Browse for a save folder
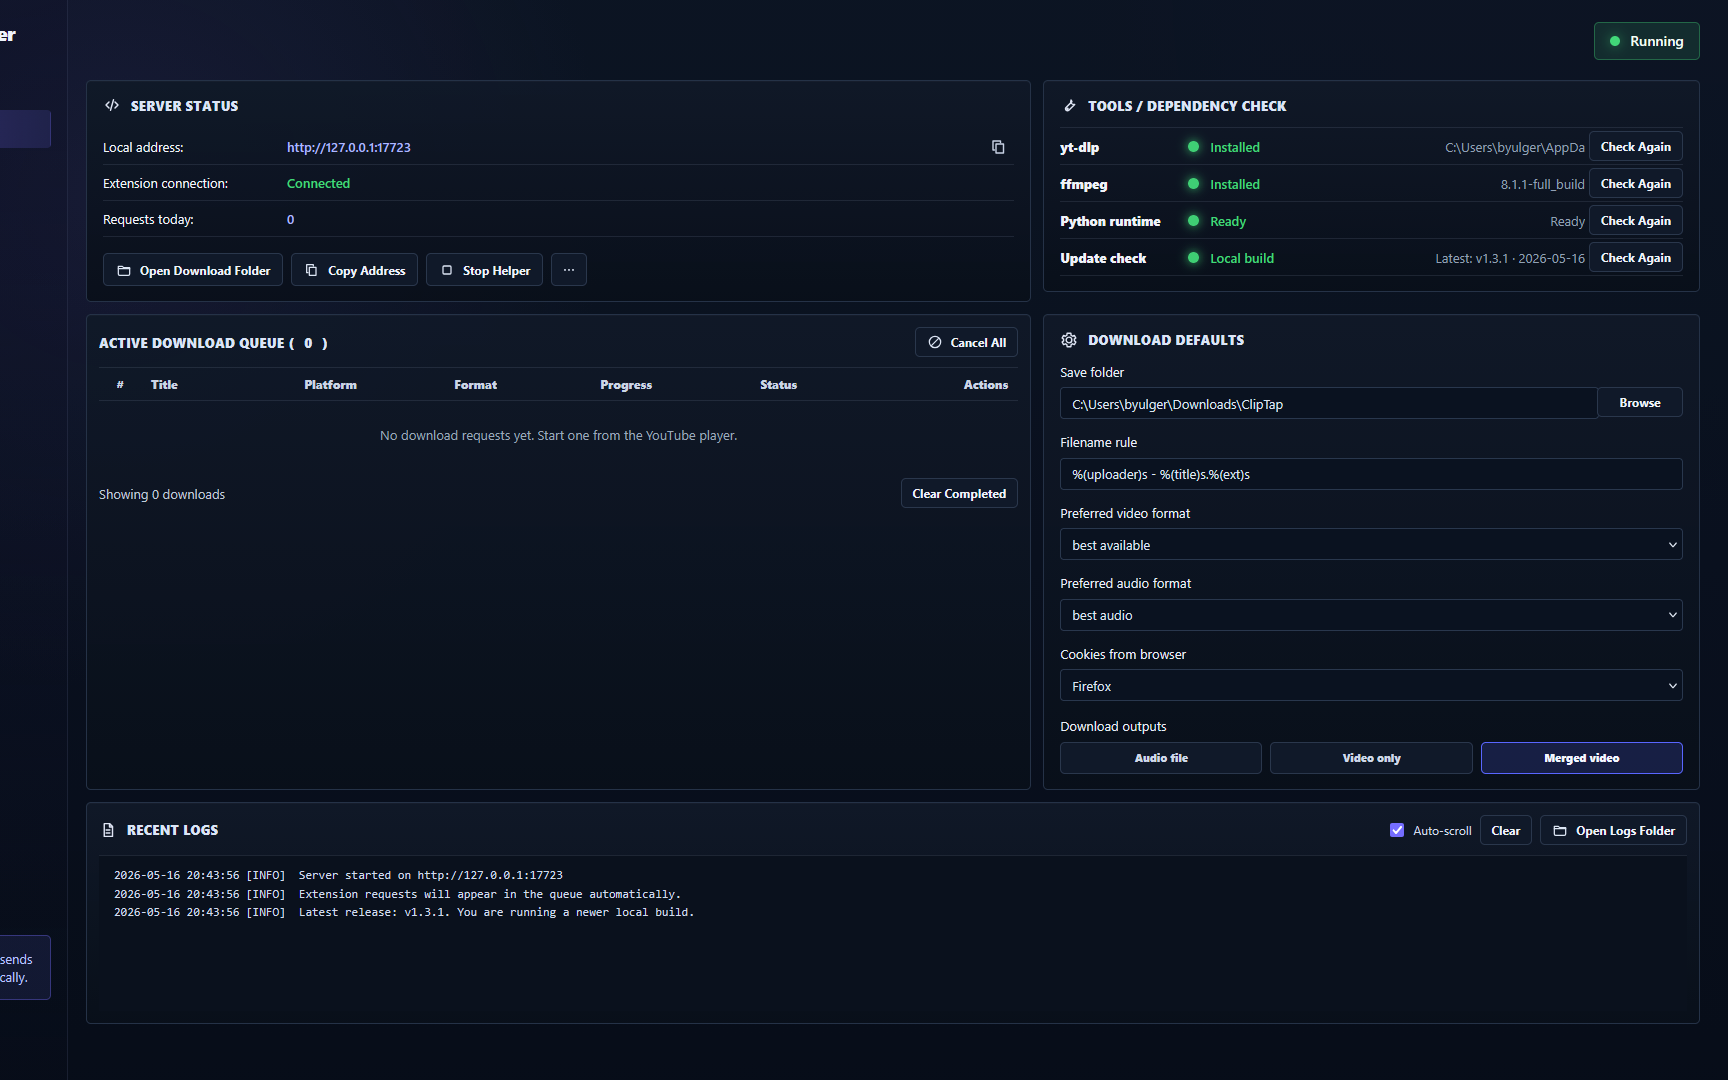 1640,403
